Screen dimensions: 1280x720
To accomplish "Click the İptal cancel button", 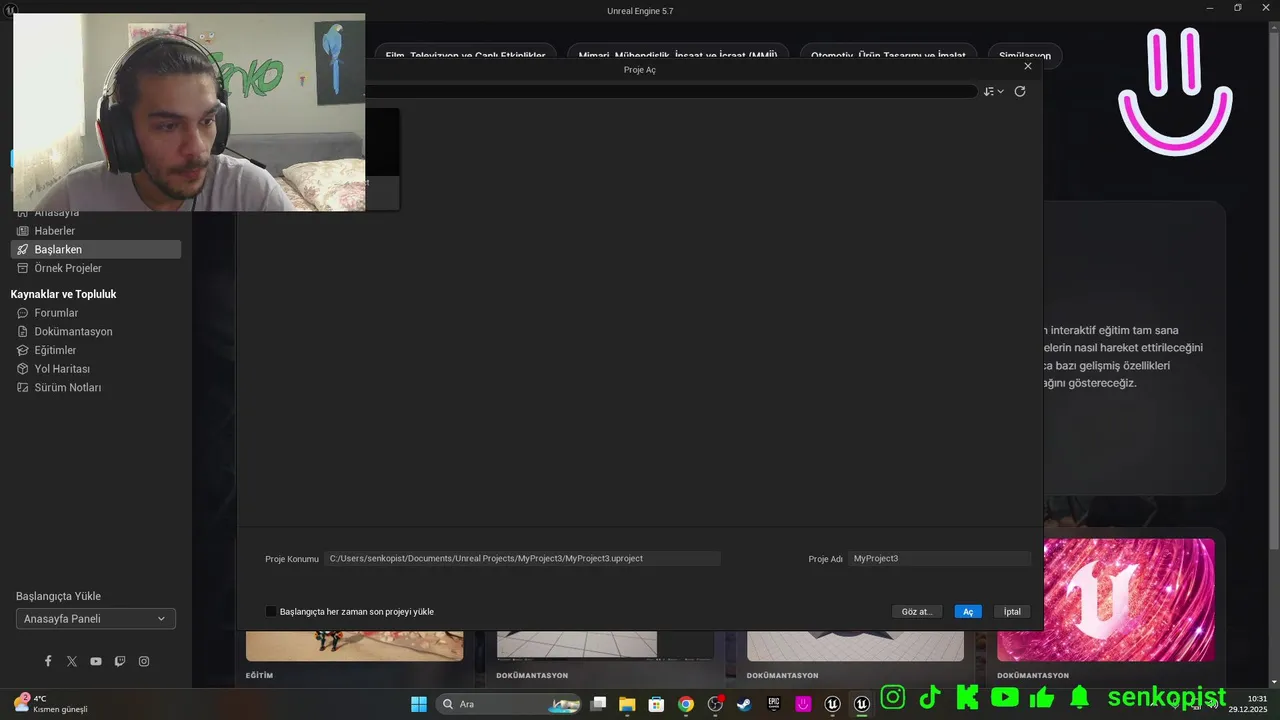I will pos(1012,611).
